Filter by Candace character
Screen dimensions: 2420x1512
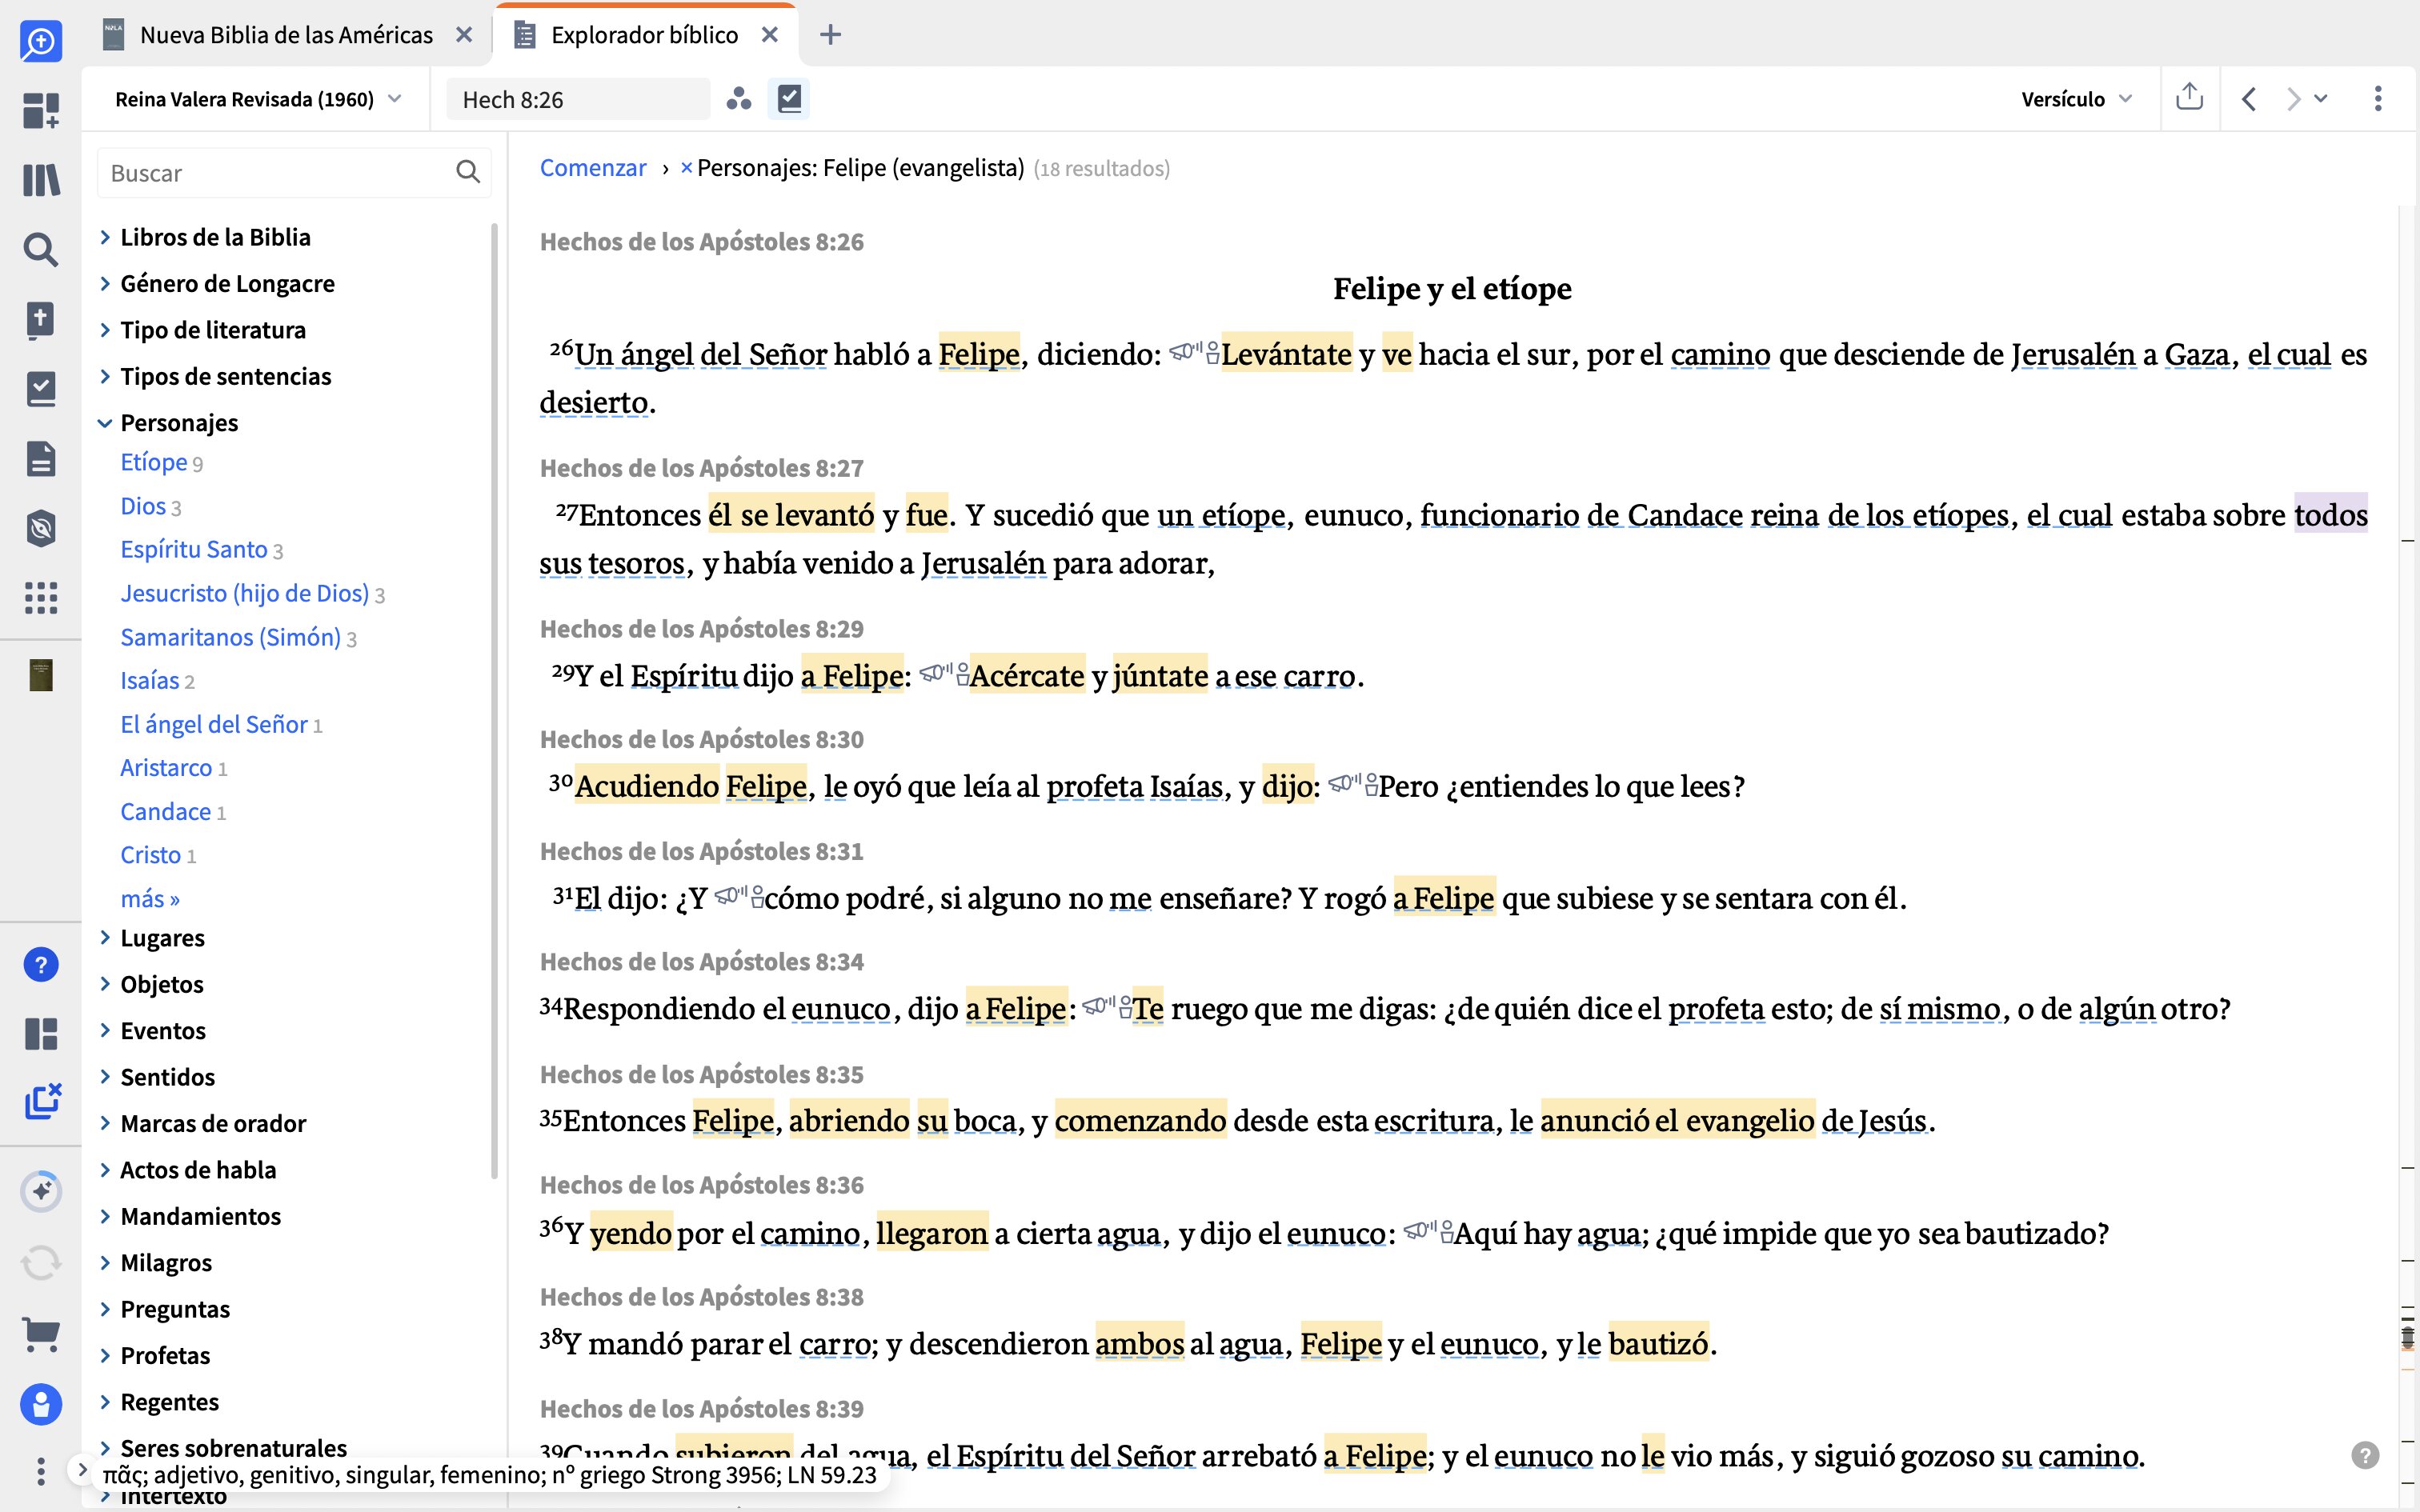coord(166,811)
